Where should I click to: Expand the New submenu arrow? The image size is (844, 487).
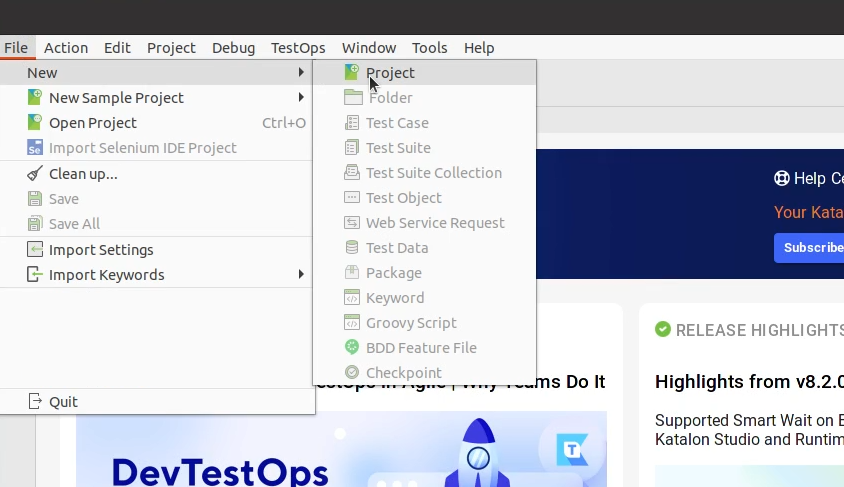coord(301,72)
